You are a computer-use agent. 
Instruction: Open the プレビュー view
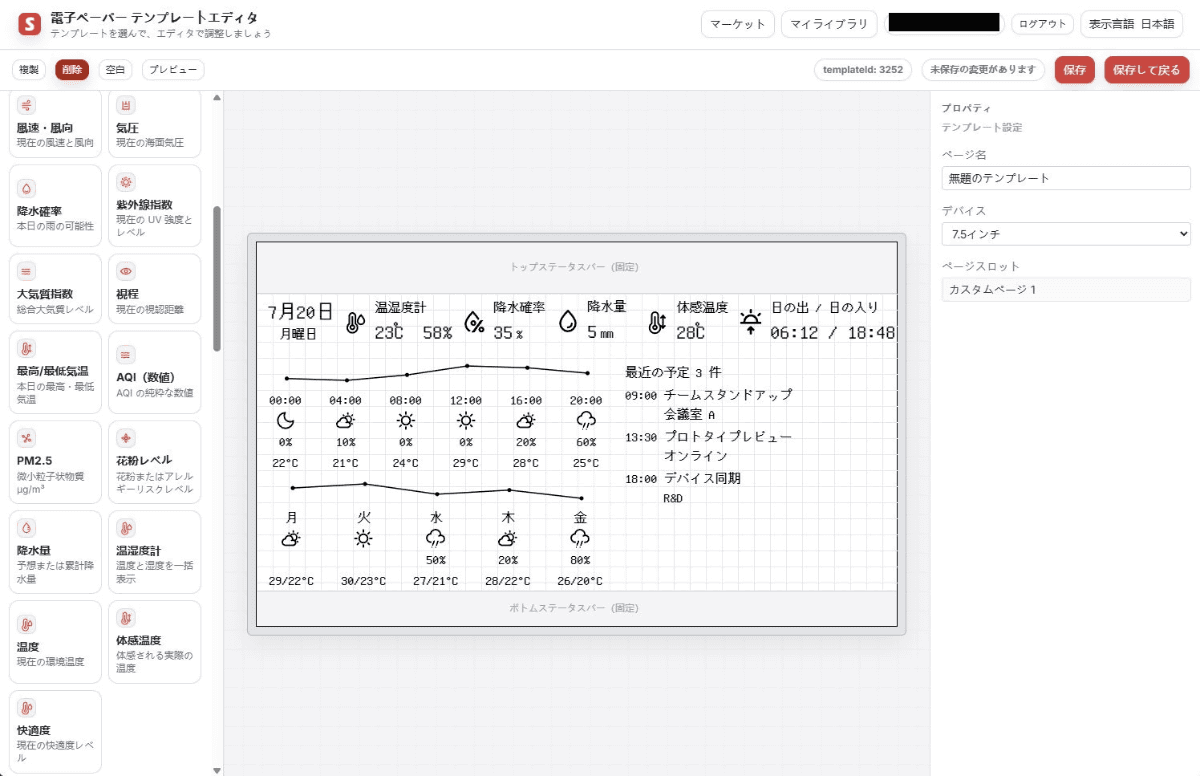[x=173, y=70]
